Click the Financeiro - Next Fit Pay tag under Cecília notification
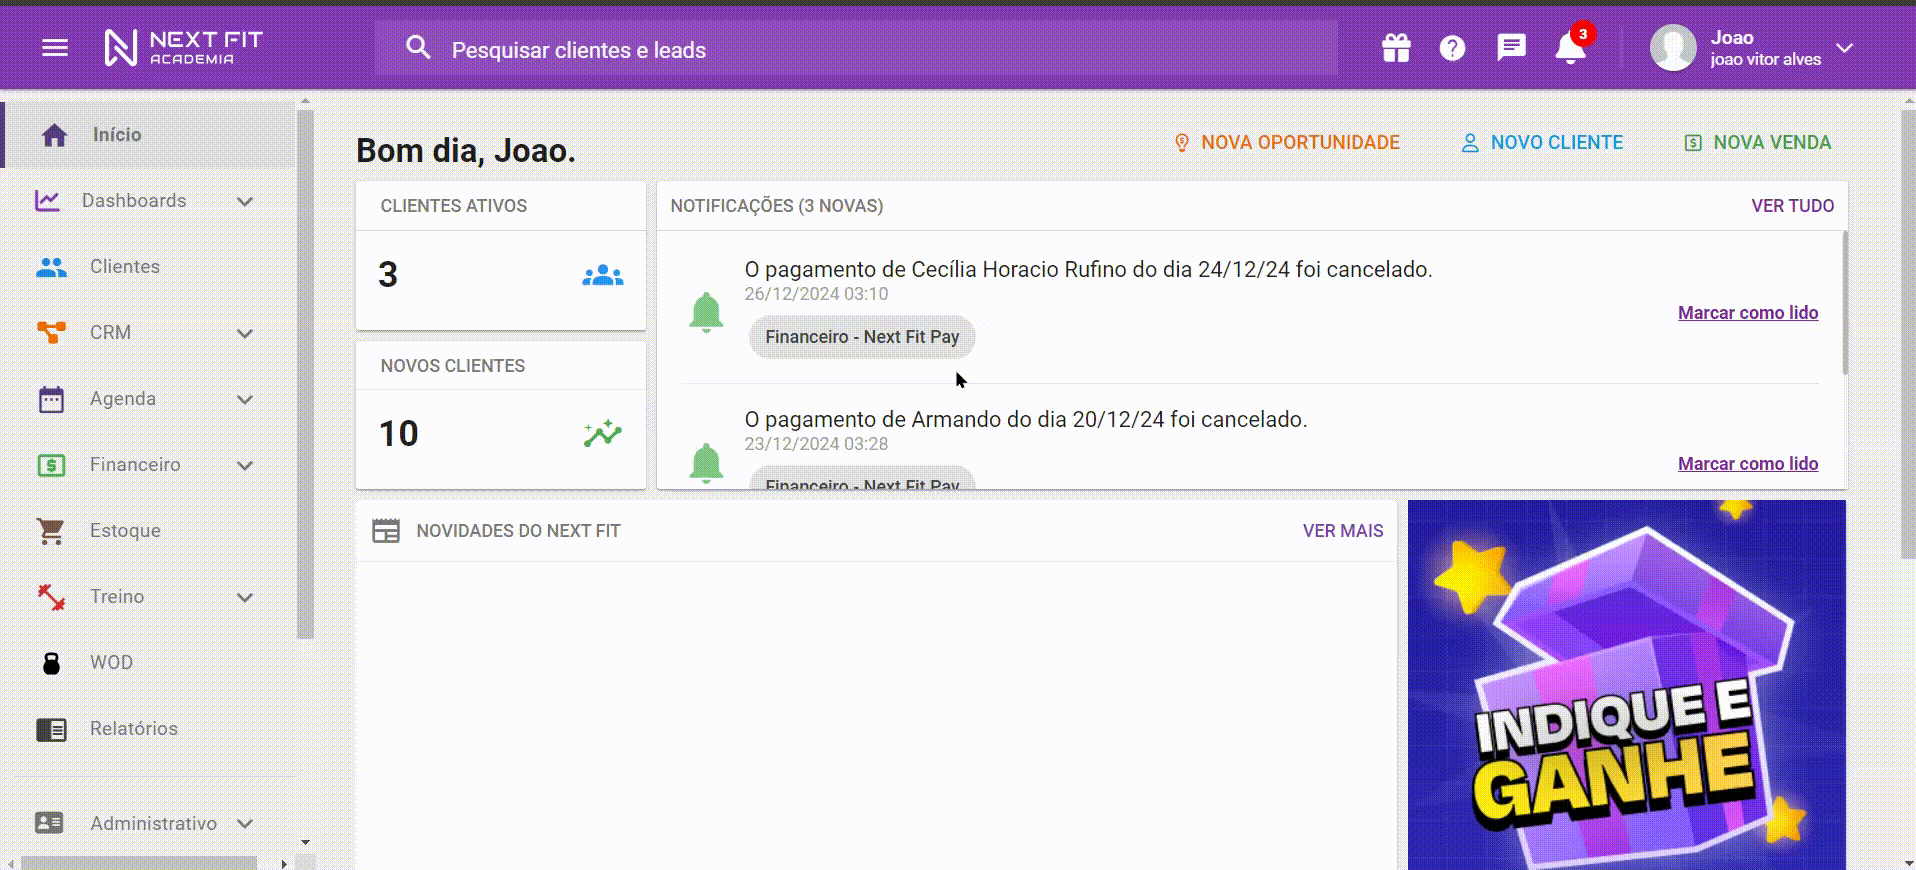This screenshot has width=1916, height=870. tap(862, 337)
